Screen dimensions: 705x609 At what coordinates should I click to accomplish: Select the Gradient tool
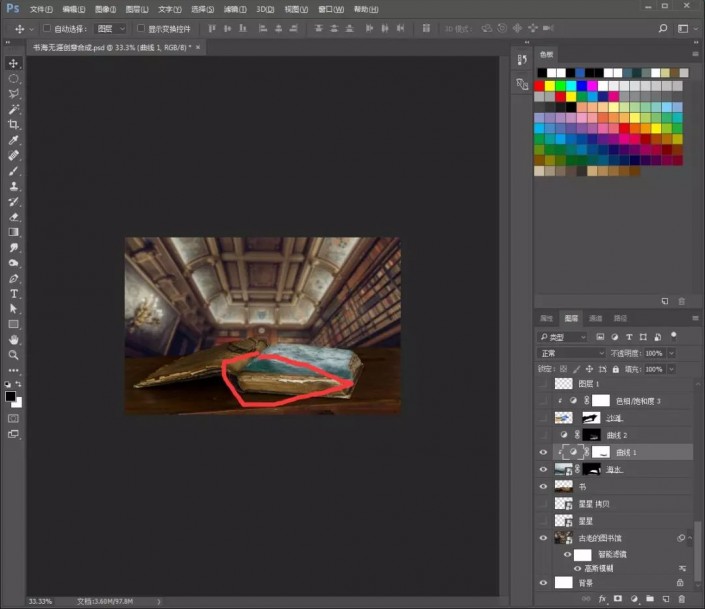click(x=13, y=232)
